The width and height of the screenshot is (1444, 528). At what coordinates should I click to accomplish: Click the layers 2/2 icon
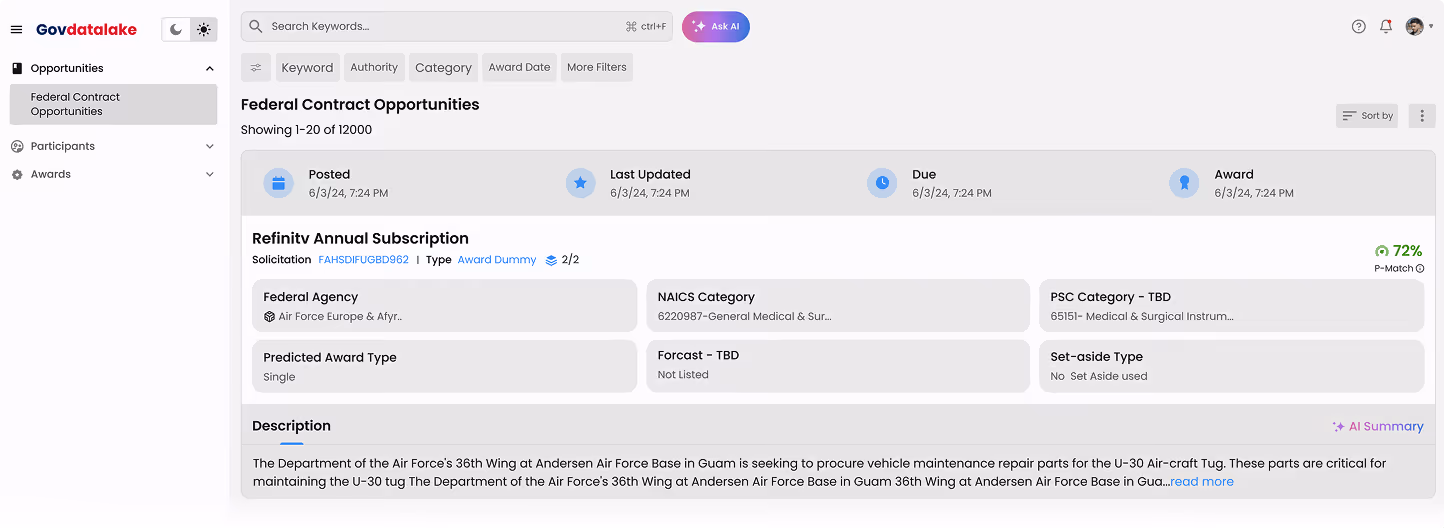click(x=551, y=260)
